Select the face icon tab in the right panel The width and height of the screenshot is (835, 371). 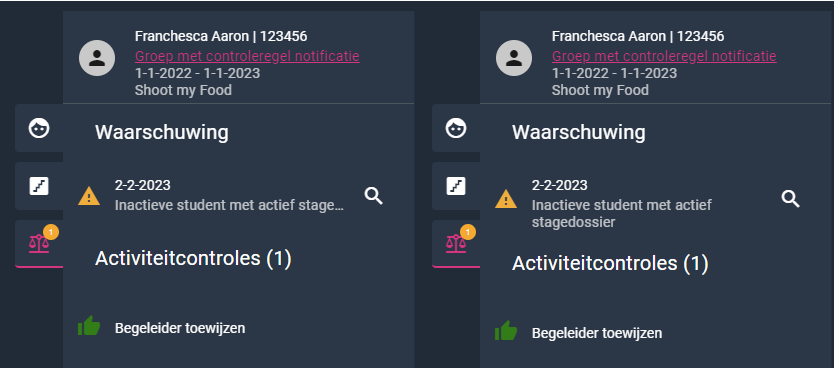click(456, 128)
